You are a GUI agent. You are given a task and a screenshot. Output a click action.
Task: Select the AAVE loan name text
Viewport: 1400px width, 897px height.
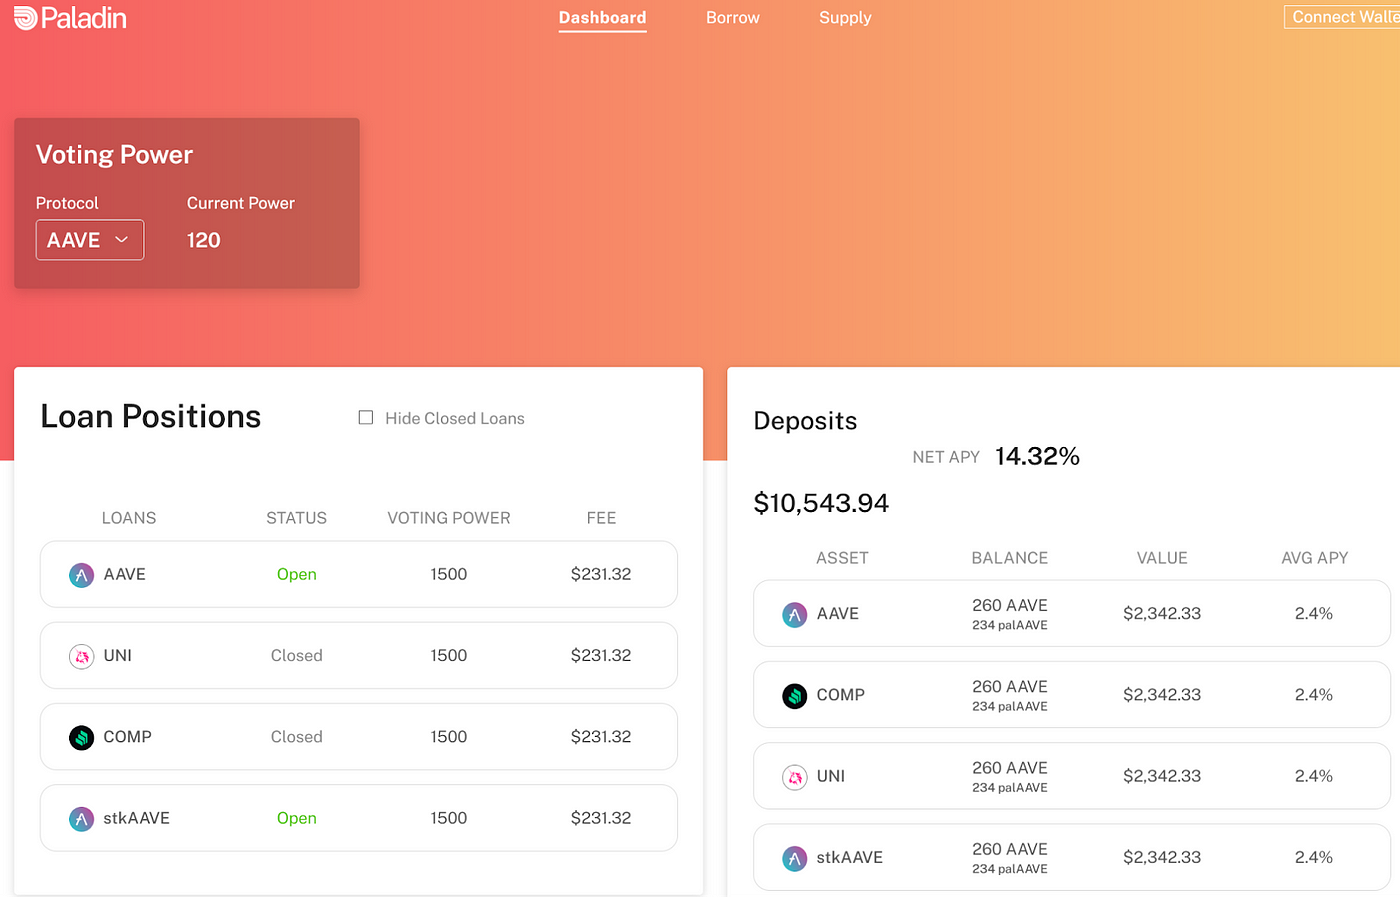pos(125,574)
